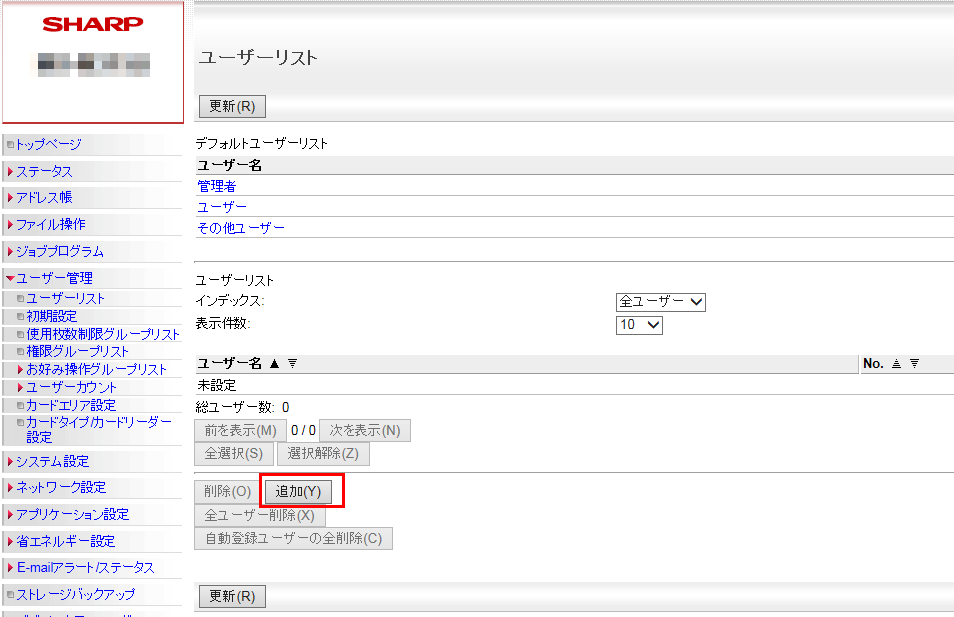Open 使用枚数制限グループリスト from the sidebar
954x617 pixels.
102,334
